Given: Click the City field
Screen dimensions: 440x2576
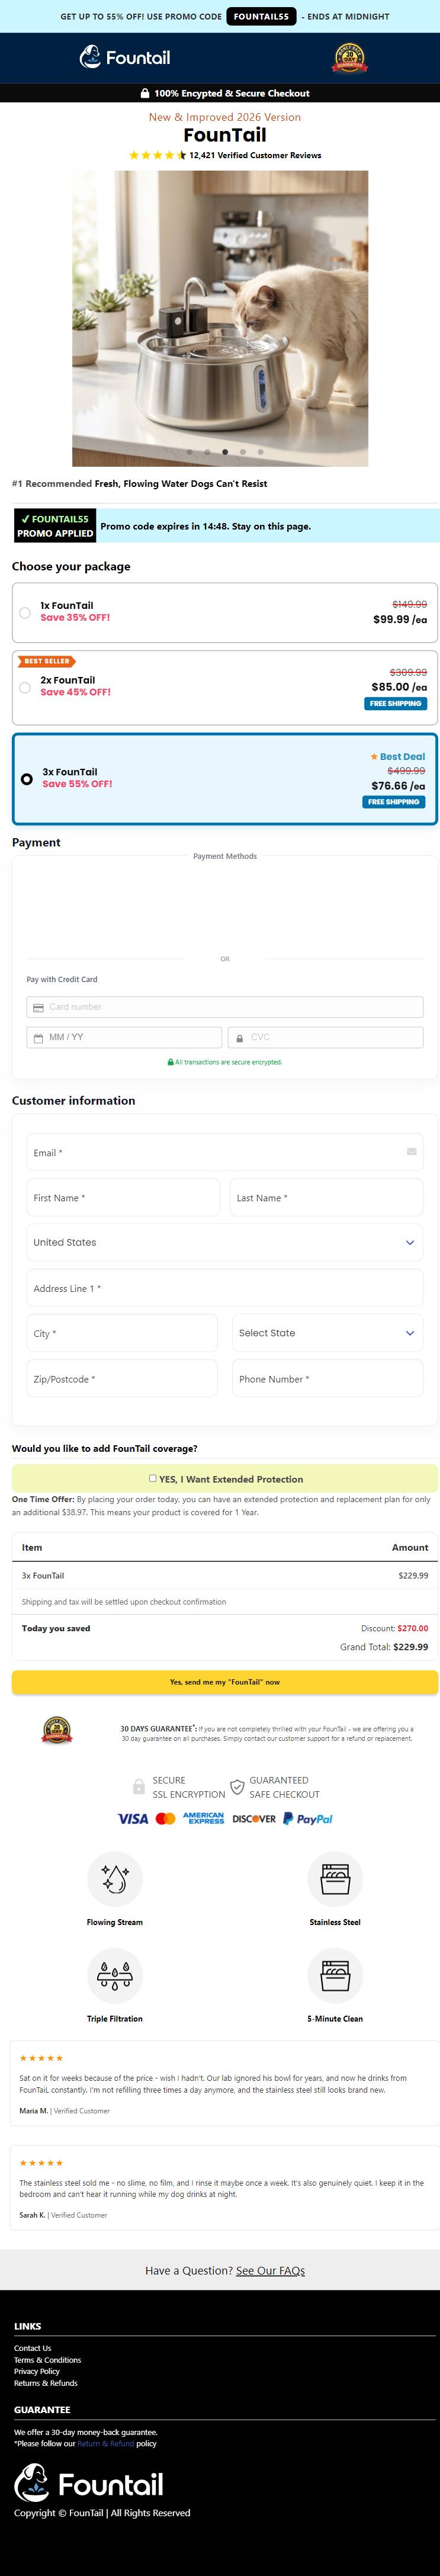Looking at the screenshot, I should coord(122,1333).
